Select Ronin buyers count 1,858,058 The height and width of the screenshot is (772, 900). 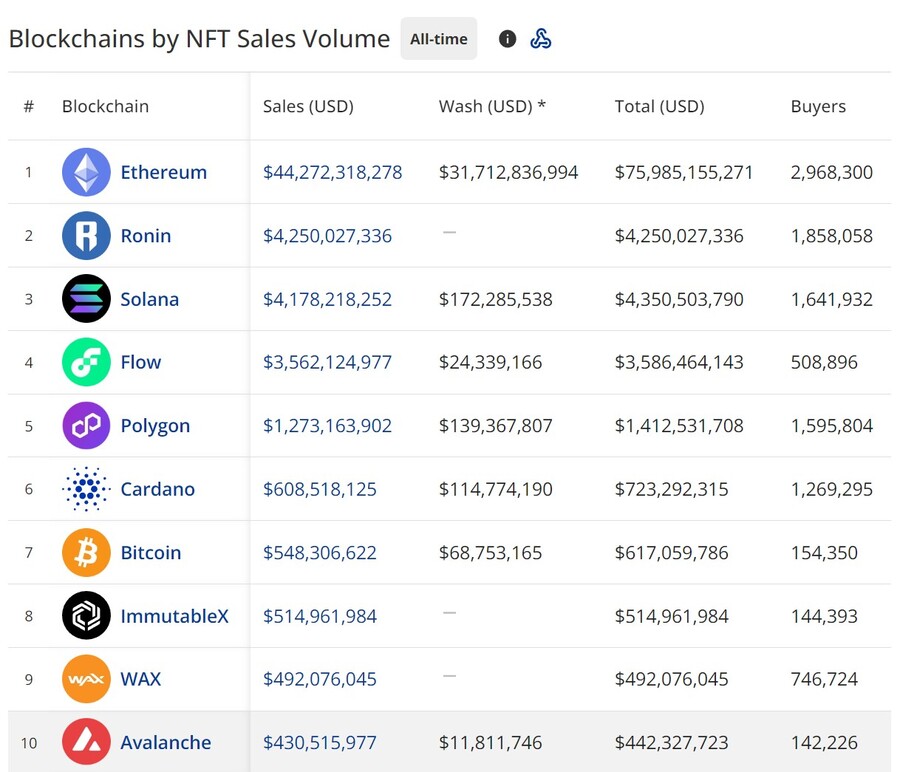click(x=832, y=235)
